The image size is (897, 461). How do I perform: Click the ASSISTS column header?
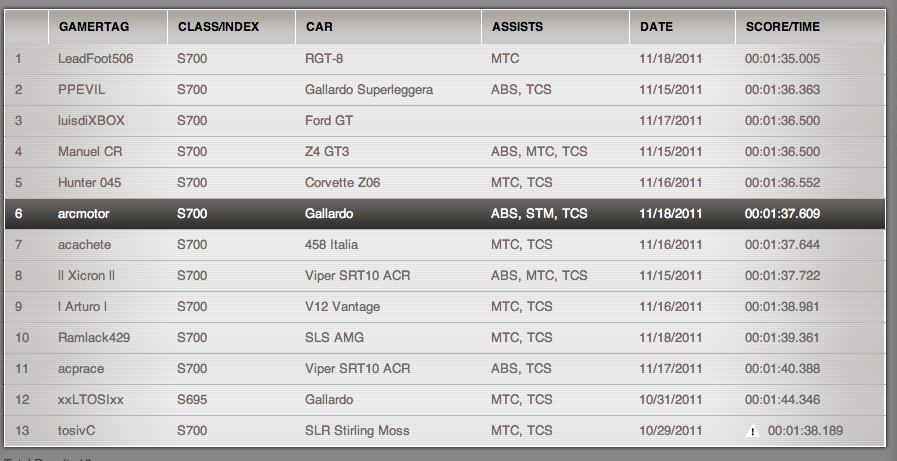[x=516, y=27]
